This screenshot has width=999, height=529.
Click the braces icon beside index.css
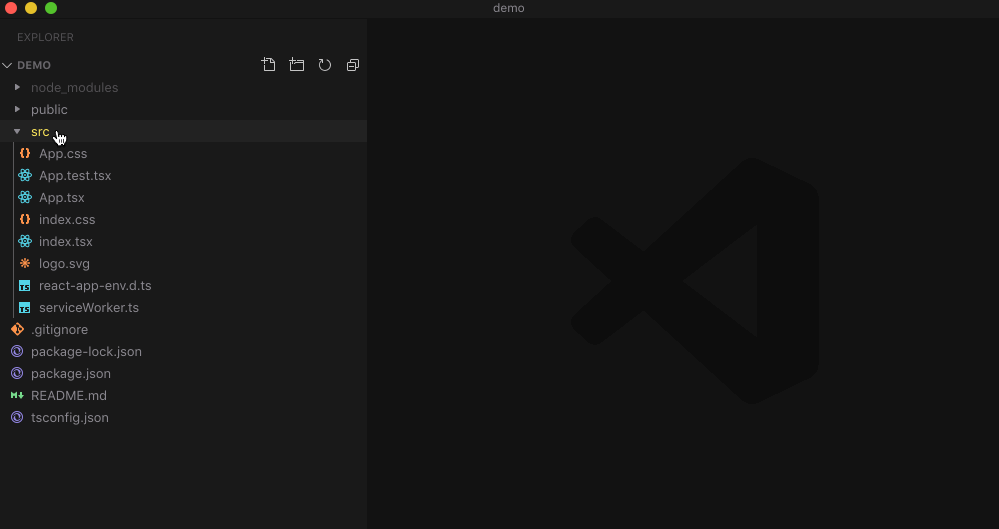[25, 219]
